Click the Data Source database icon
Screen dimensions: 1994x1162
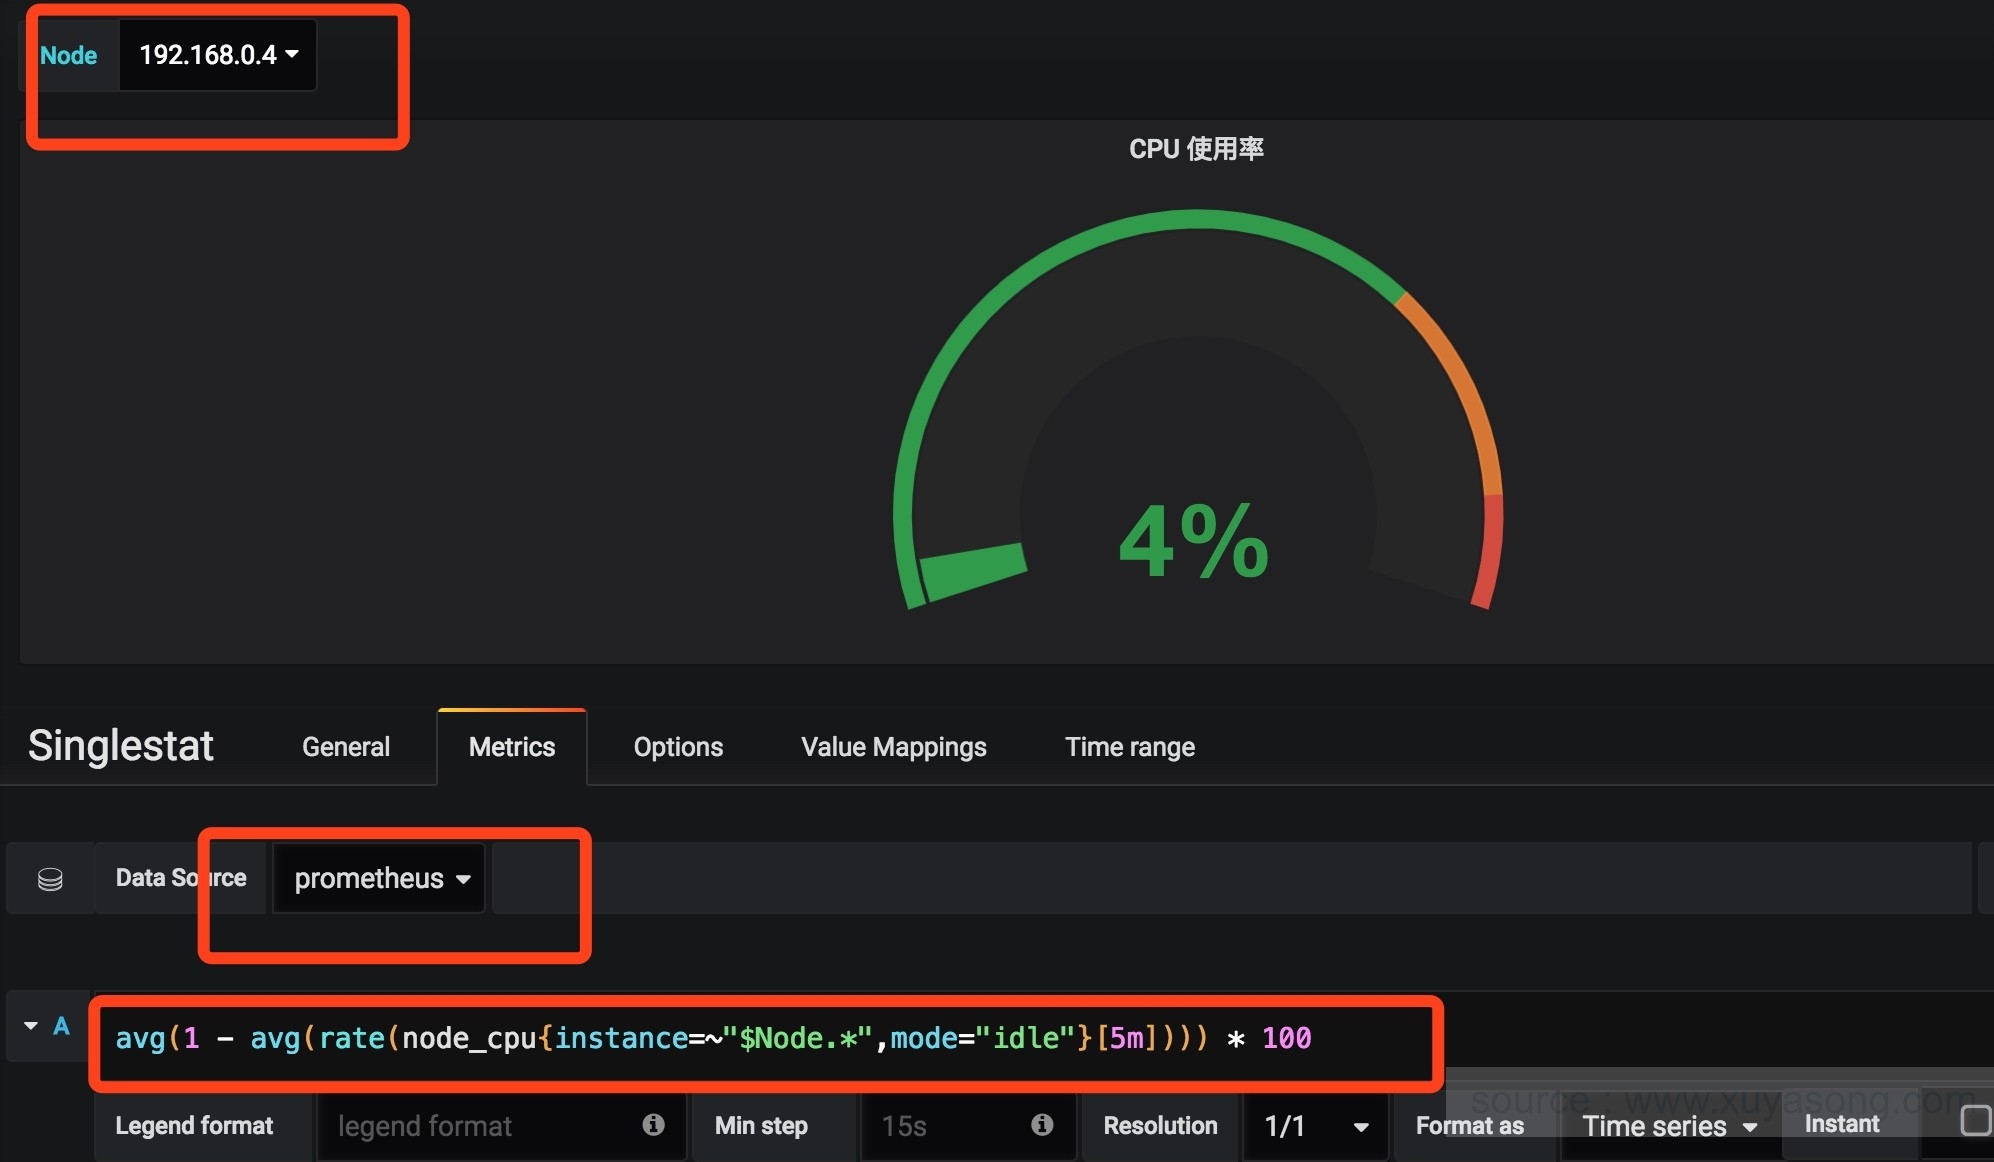50,879
